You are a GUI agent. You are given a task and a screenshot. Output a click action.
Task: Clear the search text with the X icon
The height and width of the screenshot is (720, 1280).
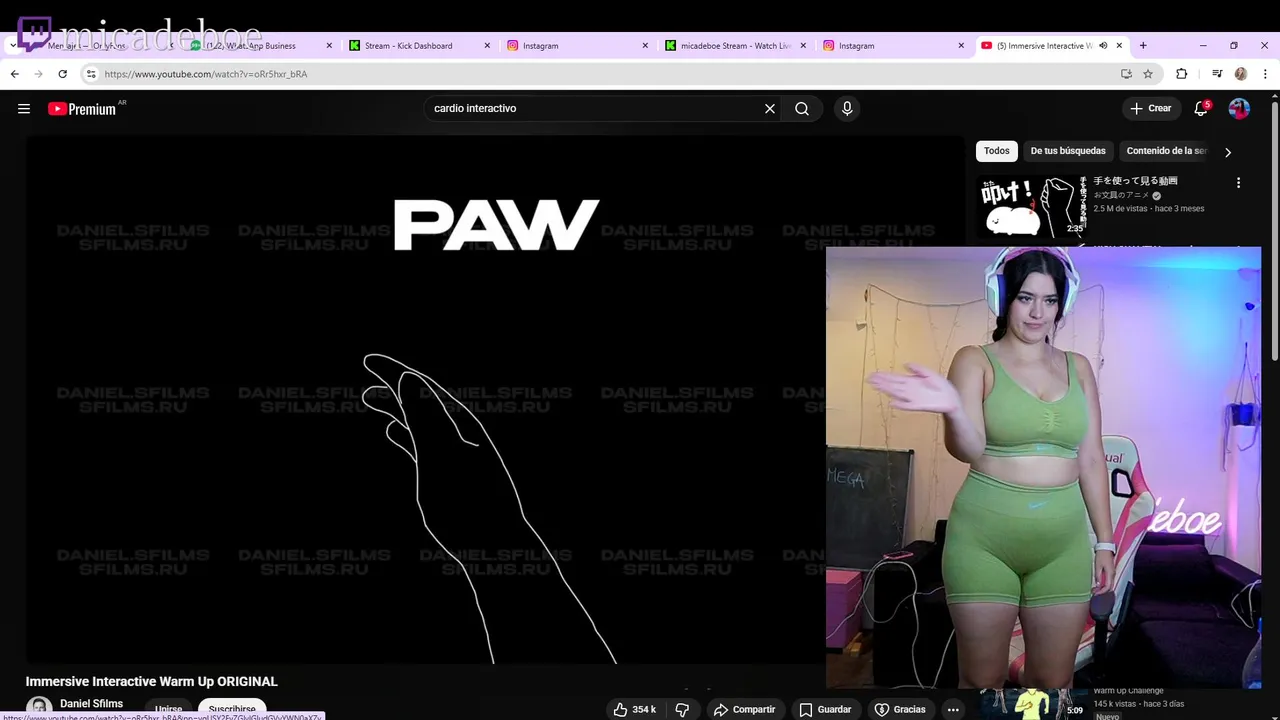tap(770, 109)
